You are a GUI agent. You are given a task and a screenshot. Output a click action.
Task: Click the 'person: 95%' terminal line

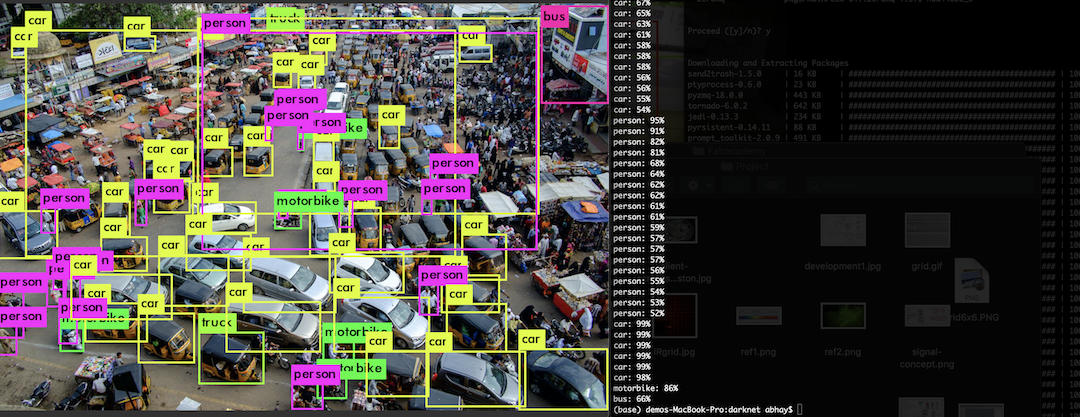[x=638, y=120]
